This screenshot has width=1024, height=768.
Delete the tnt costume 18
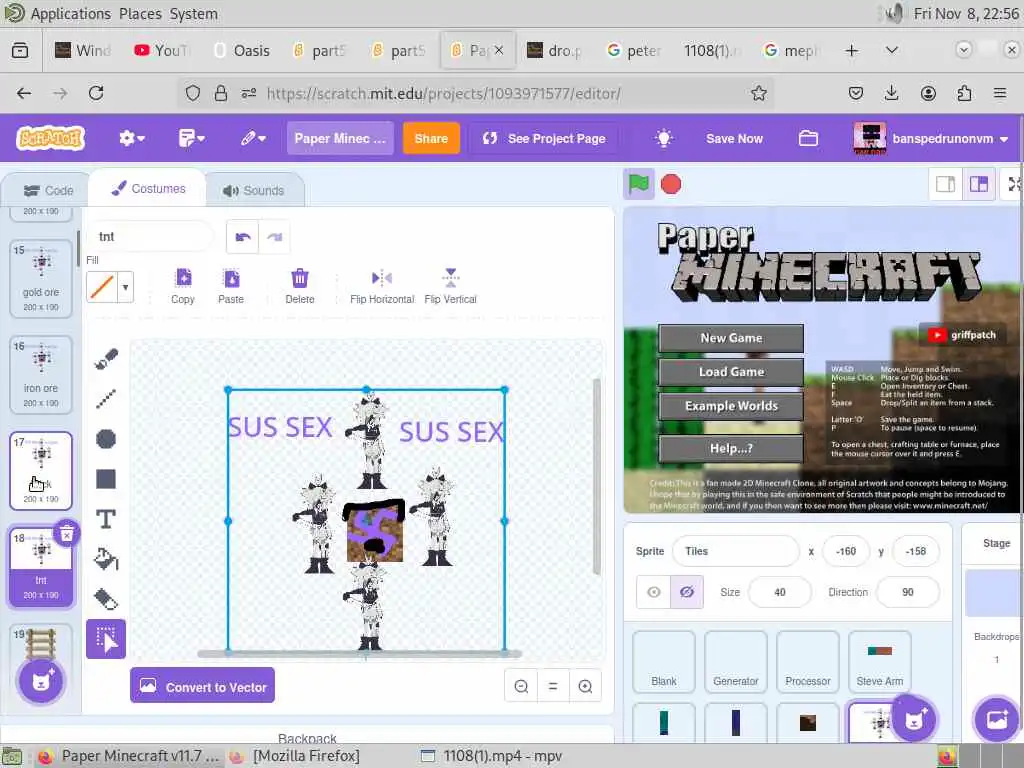(67, 534)
